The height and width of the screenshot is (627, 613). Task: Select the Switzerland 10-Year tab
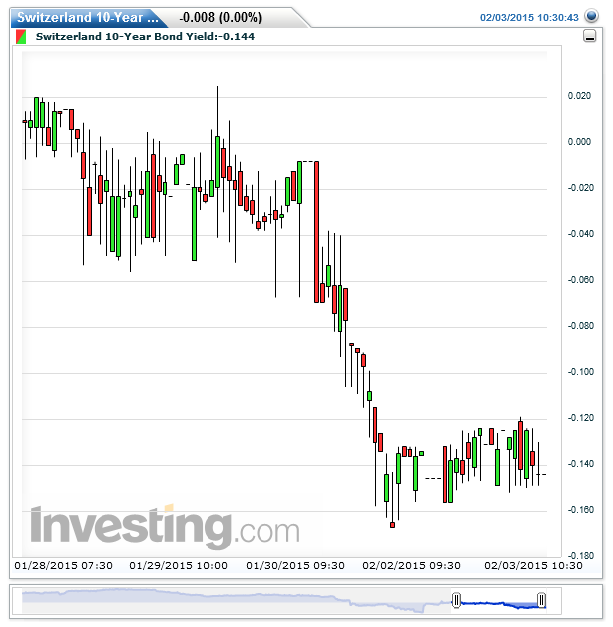click(x=88, y=18)
